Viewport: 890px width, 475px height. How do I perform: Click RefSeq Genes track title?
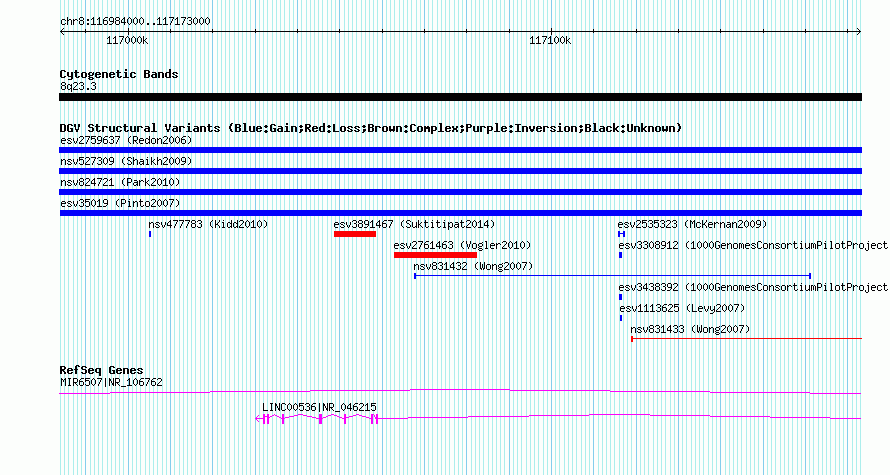[101, 369]
